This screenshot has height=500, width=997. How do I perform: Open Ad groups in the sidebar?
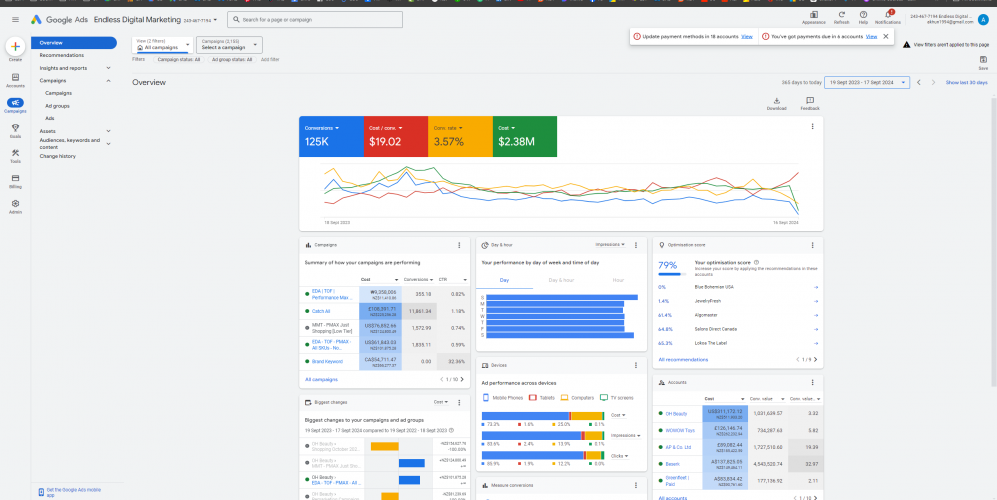pos(57,106)
